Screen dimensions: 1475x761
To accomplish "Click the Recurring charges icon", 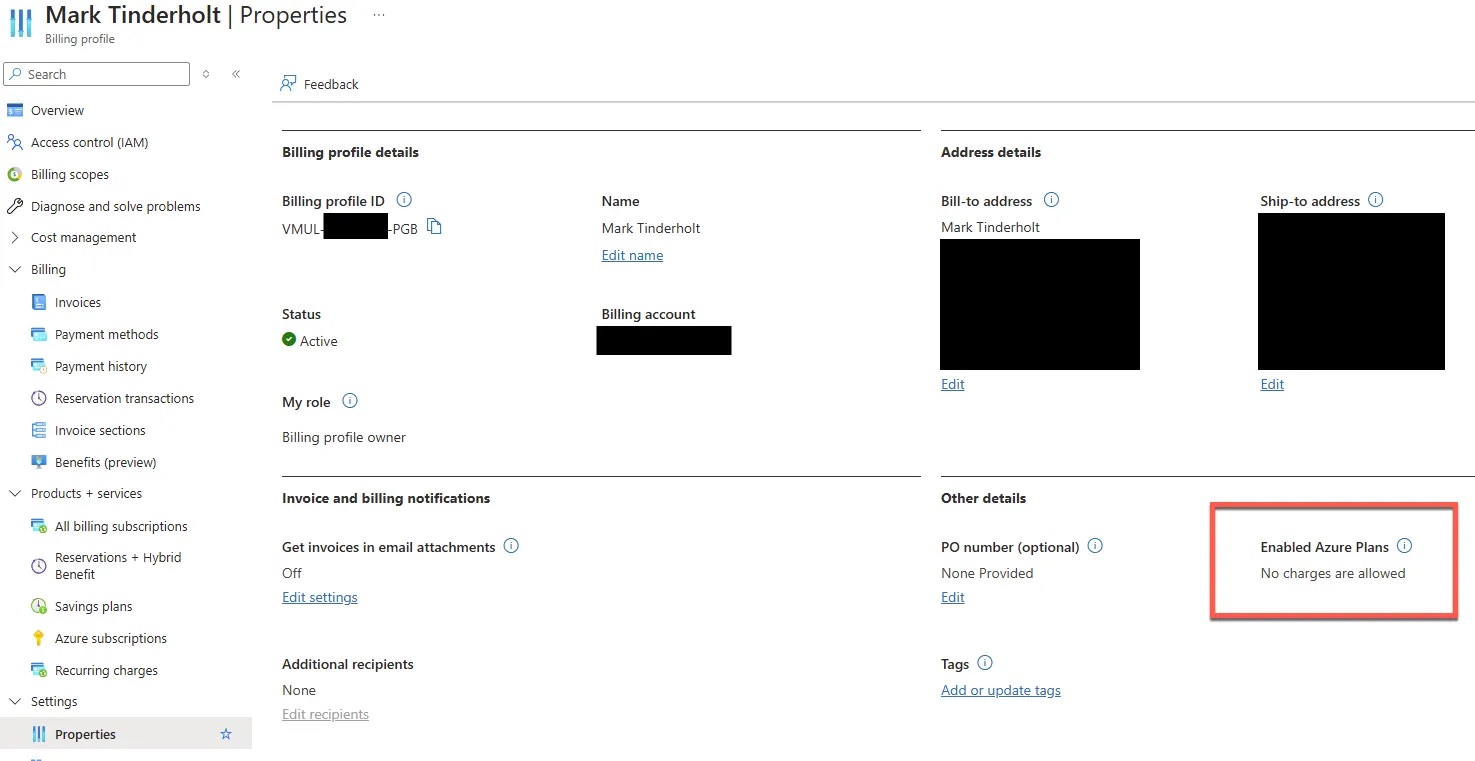I will 39,670.
